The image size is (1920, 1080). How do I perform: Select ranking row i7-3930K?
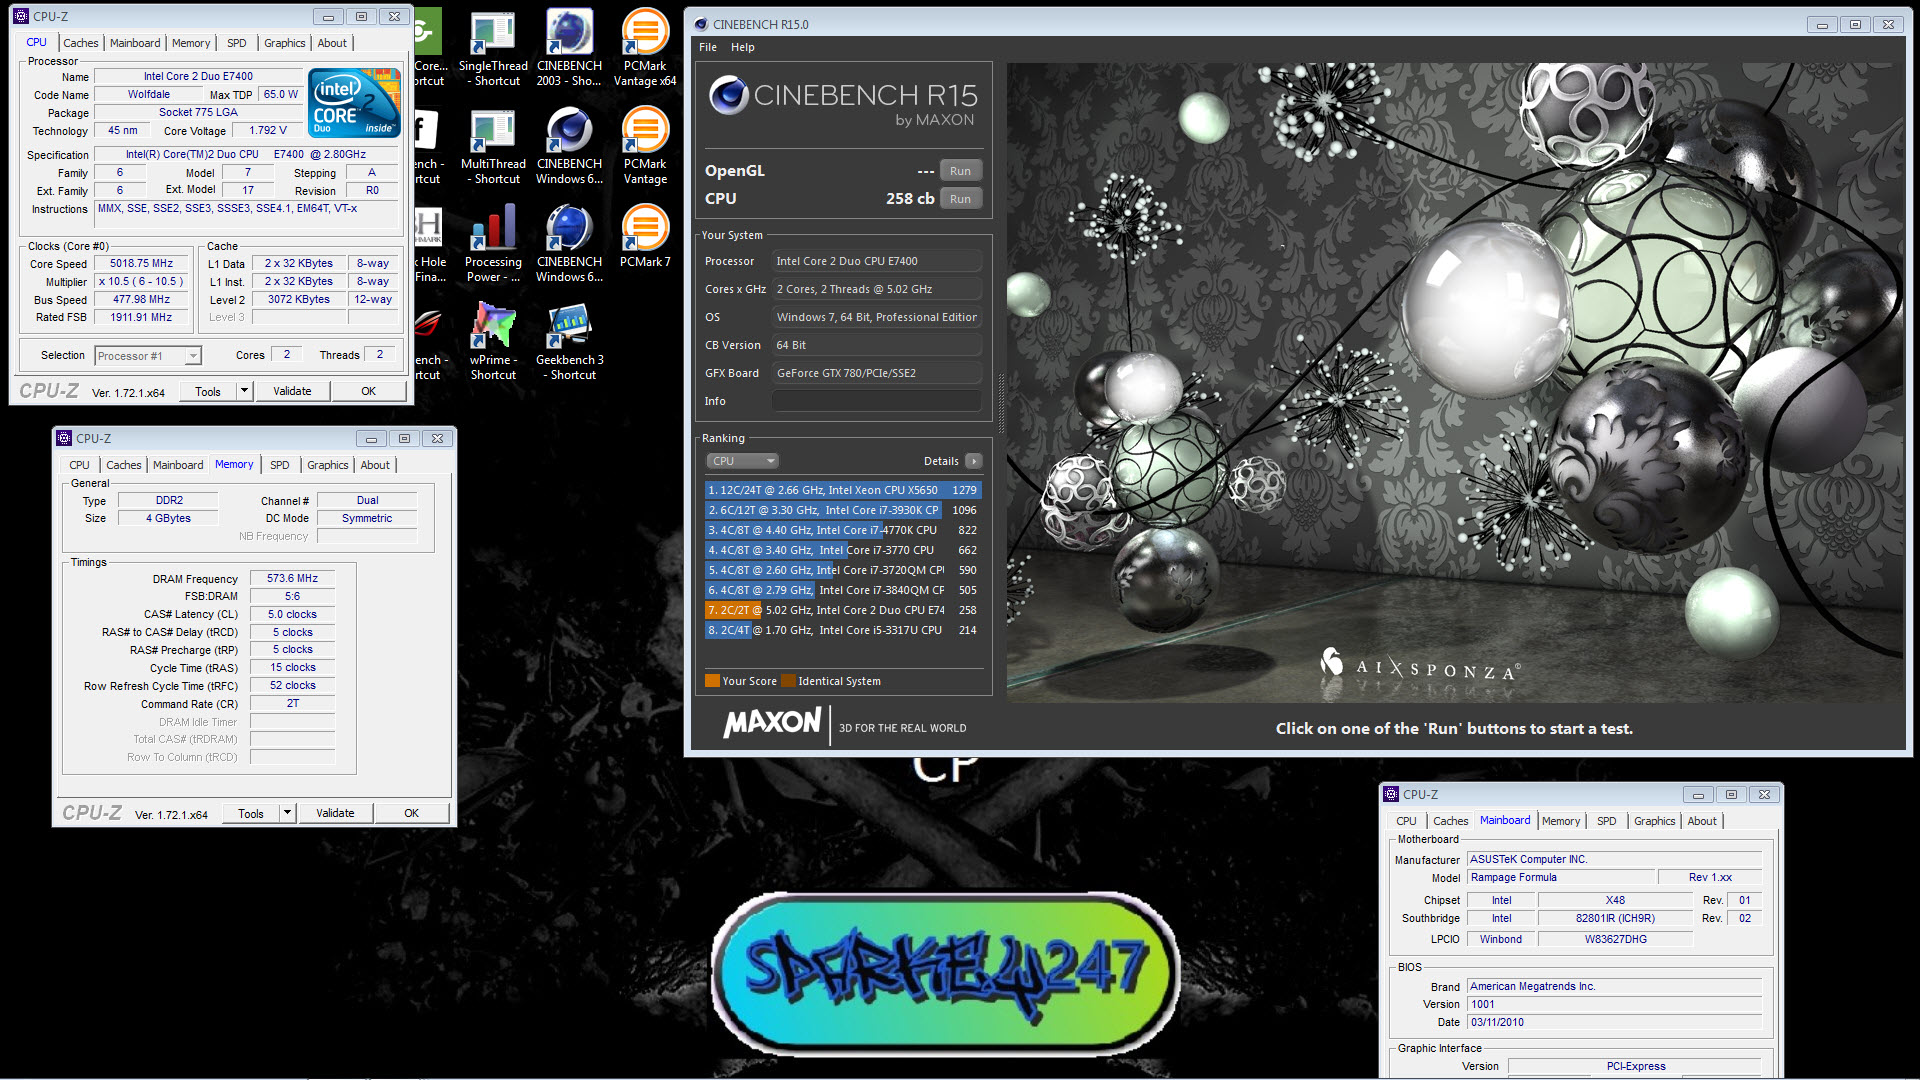click(x=842, y=510)
